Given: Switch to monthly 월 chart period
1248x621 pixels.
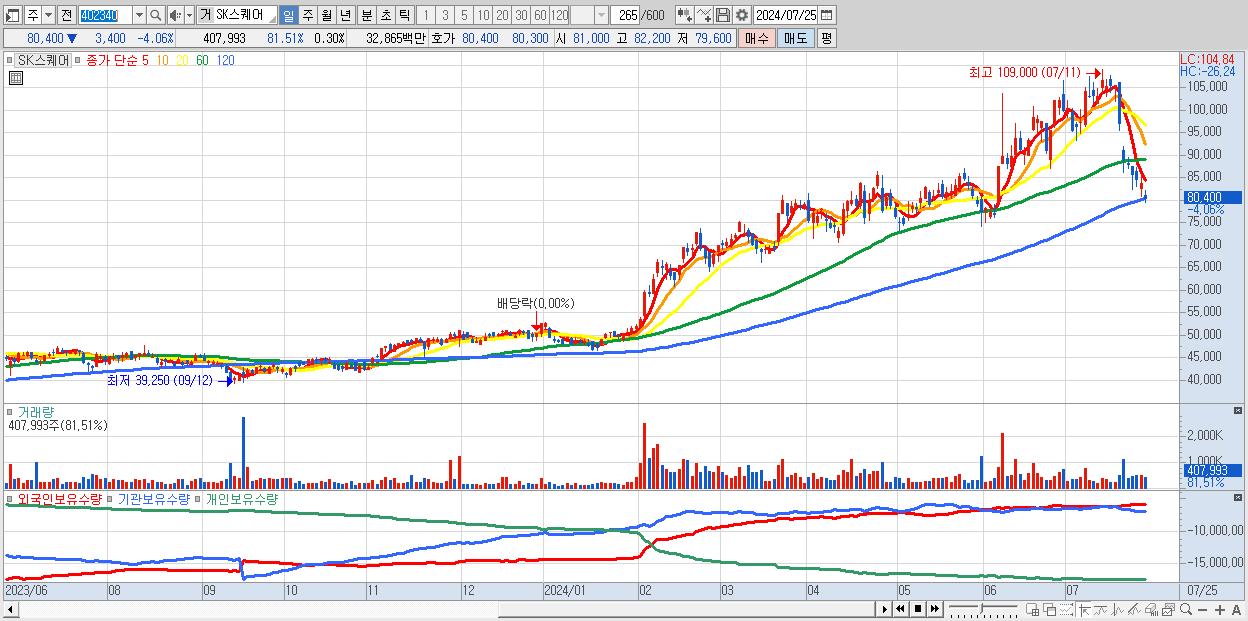Looking at the screenshot, I should [x=326, y=16].
